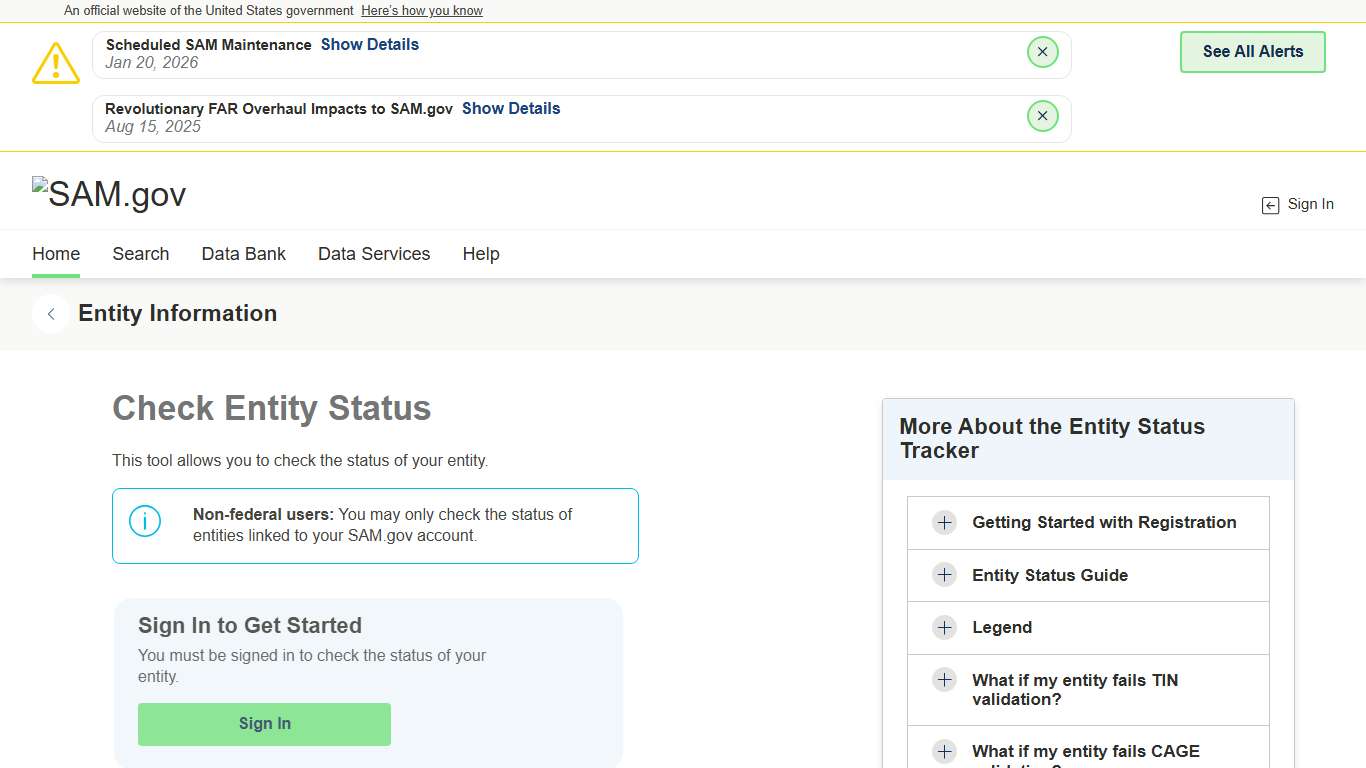The width and height of the screenshot is (1366, 768).
Task: Show Details for Scheduled SAM Maintenance
Action: 369,44
